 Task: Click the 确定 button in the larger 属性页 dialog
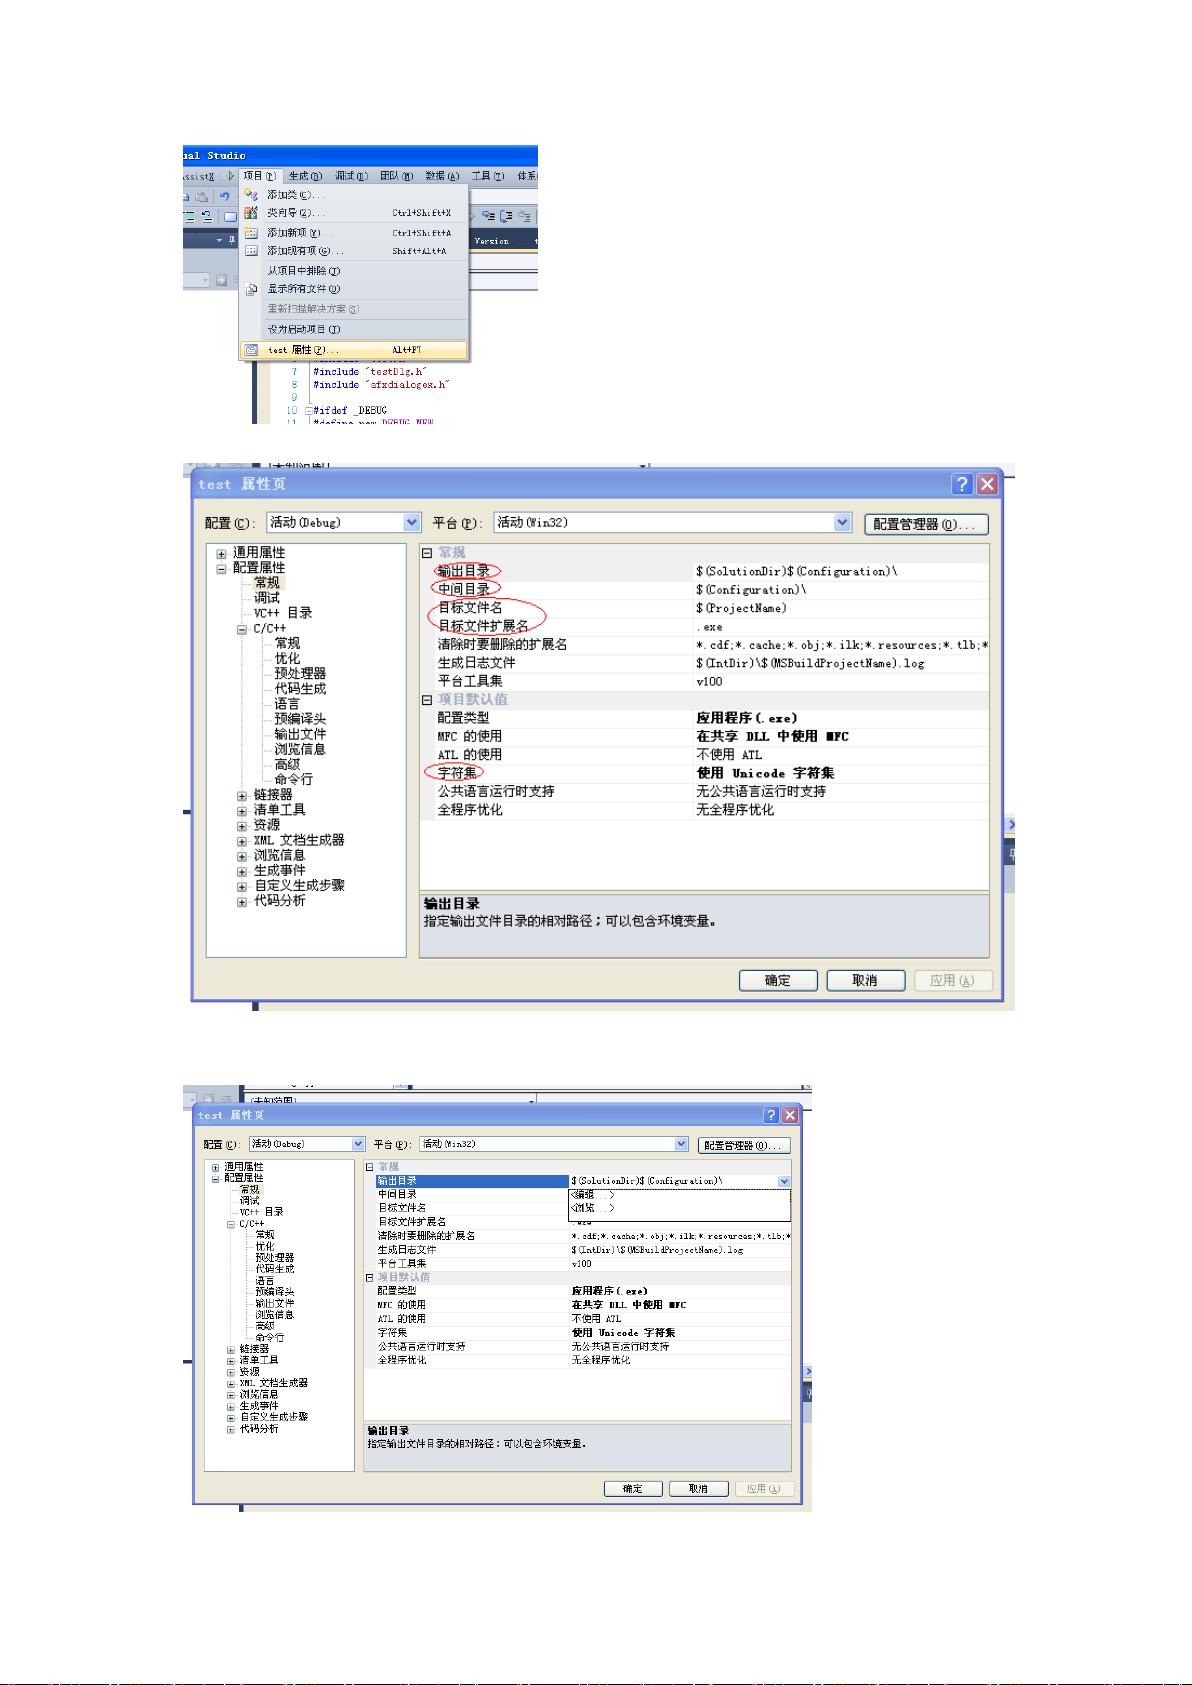778,981
